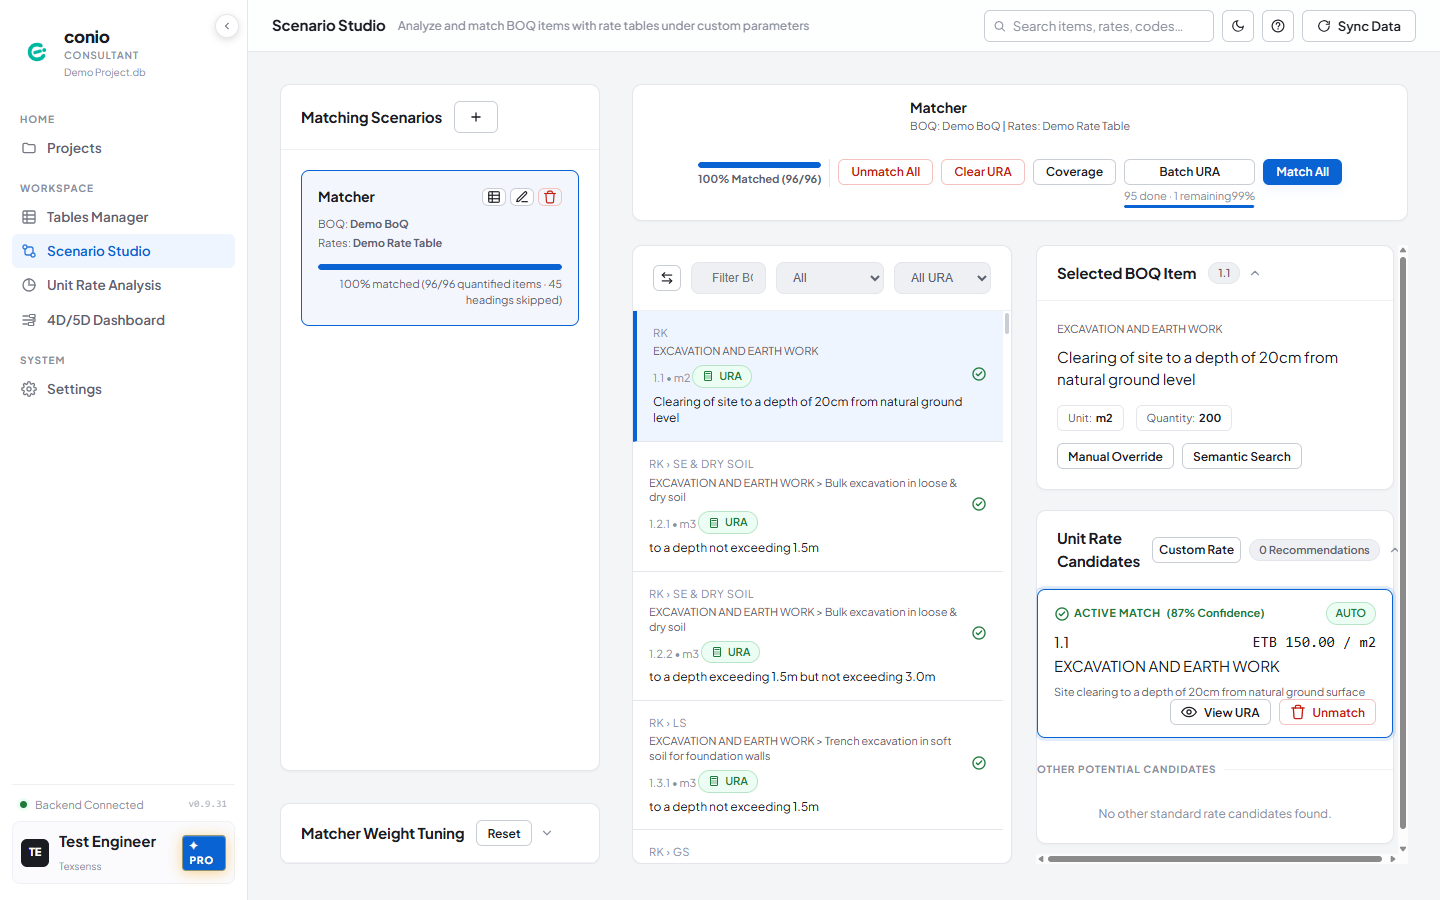The height and width of the screenshot is (900, 1440).
Task: Click the swap arrows icon above BOQ list
Action: tap(667, 278)
